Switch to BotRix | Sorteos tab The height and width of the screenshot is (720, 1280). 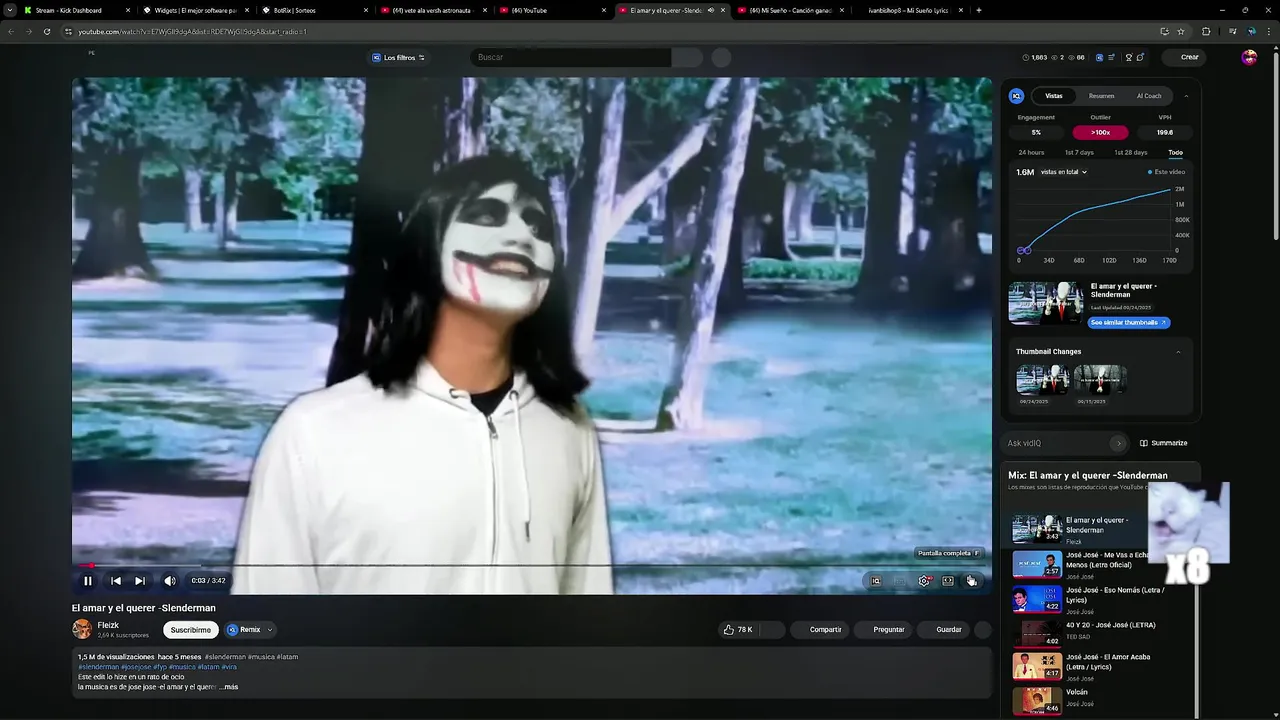click(x=314, y=10)
